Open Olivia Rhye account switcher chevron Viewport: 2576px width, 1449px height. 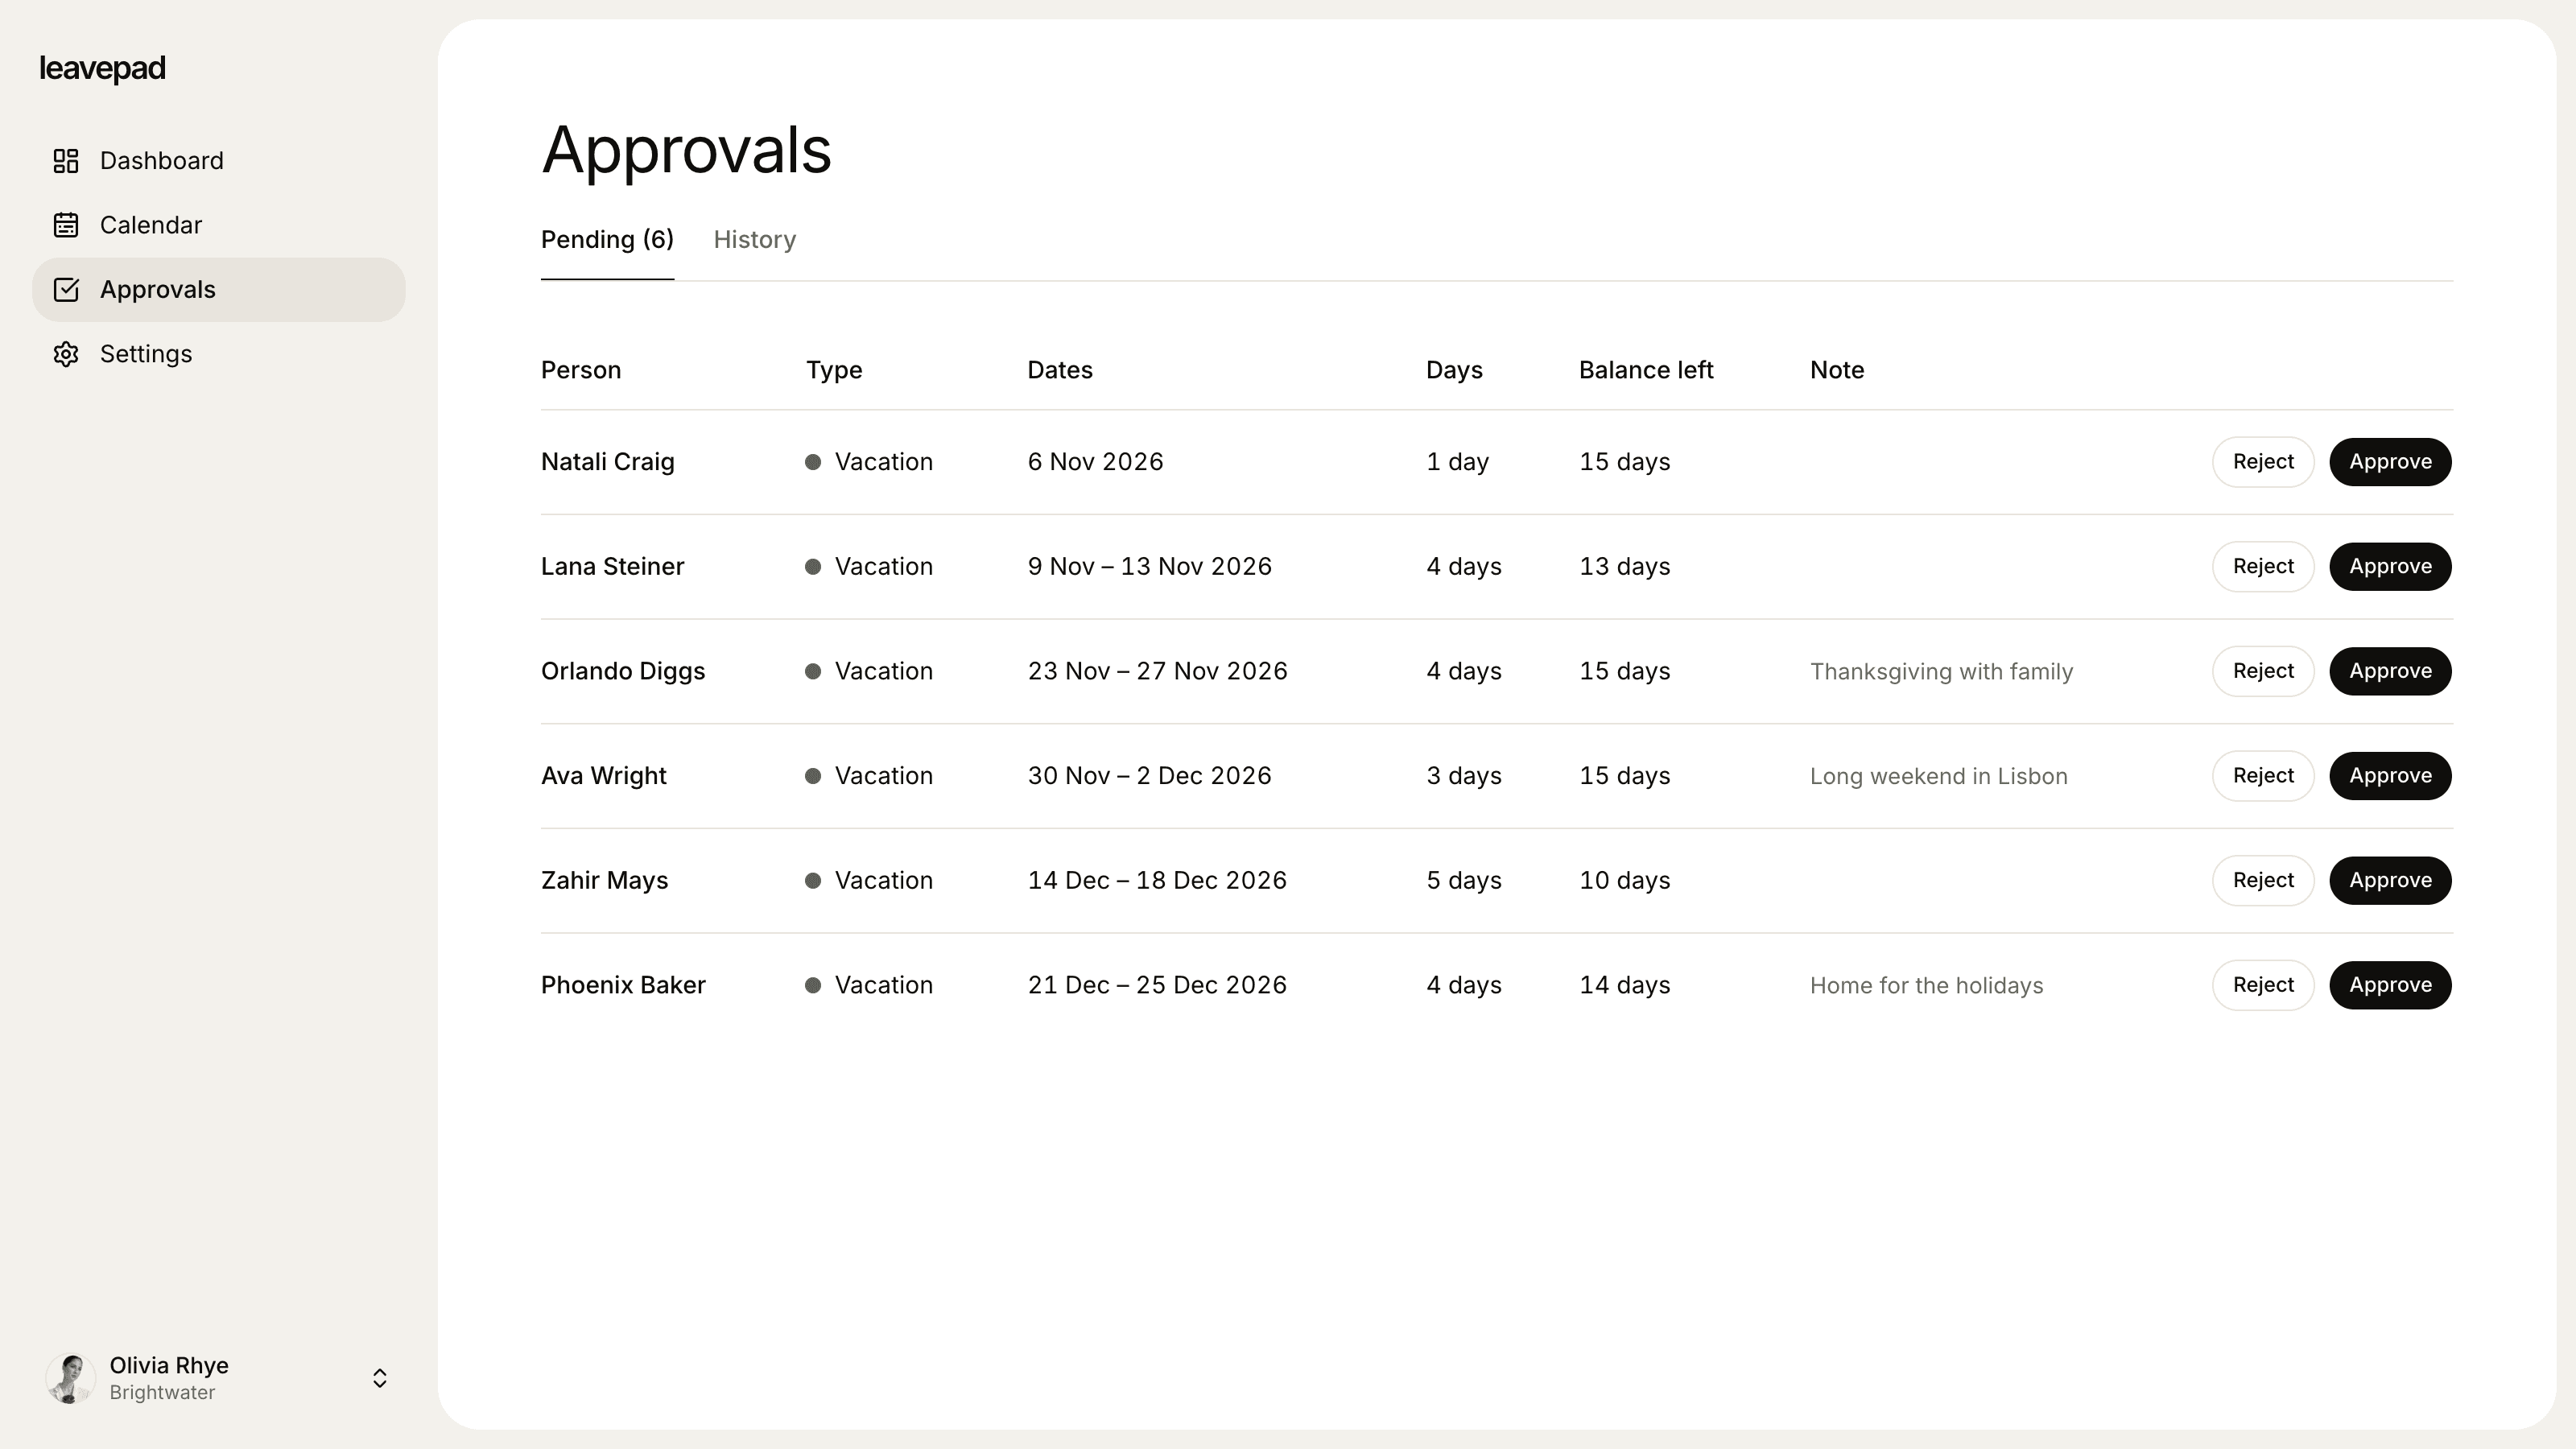[380, 1378]
